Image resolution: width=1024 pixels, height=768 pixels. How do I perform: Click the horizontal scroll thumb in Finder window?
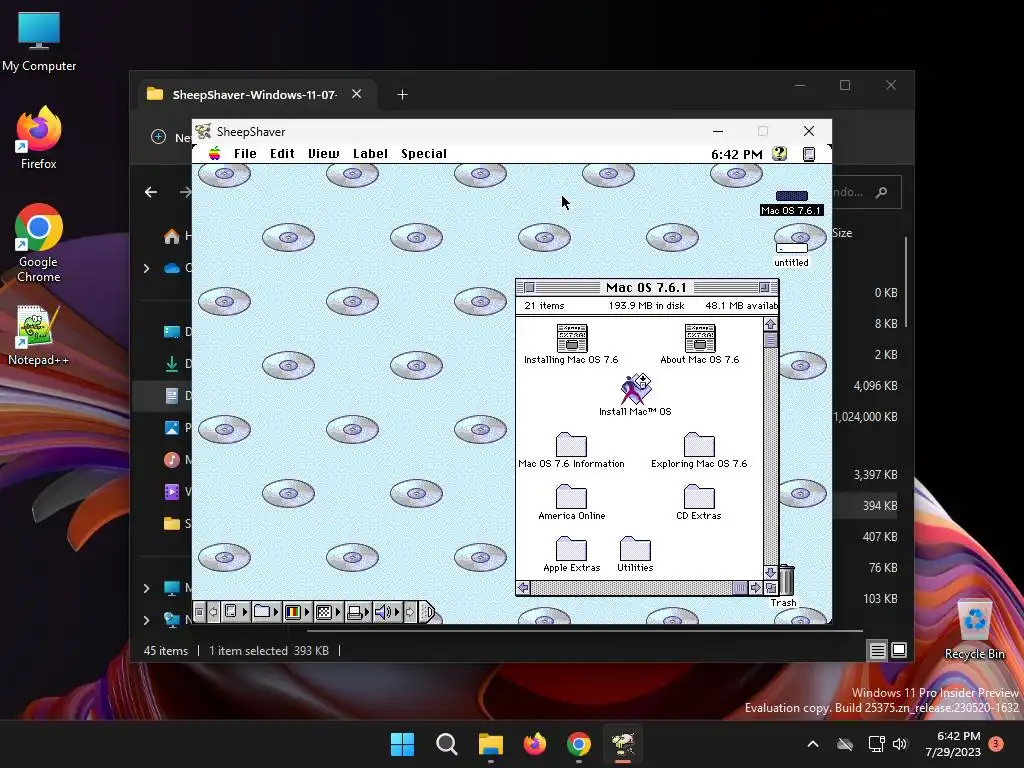739,588
